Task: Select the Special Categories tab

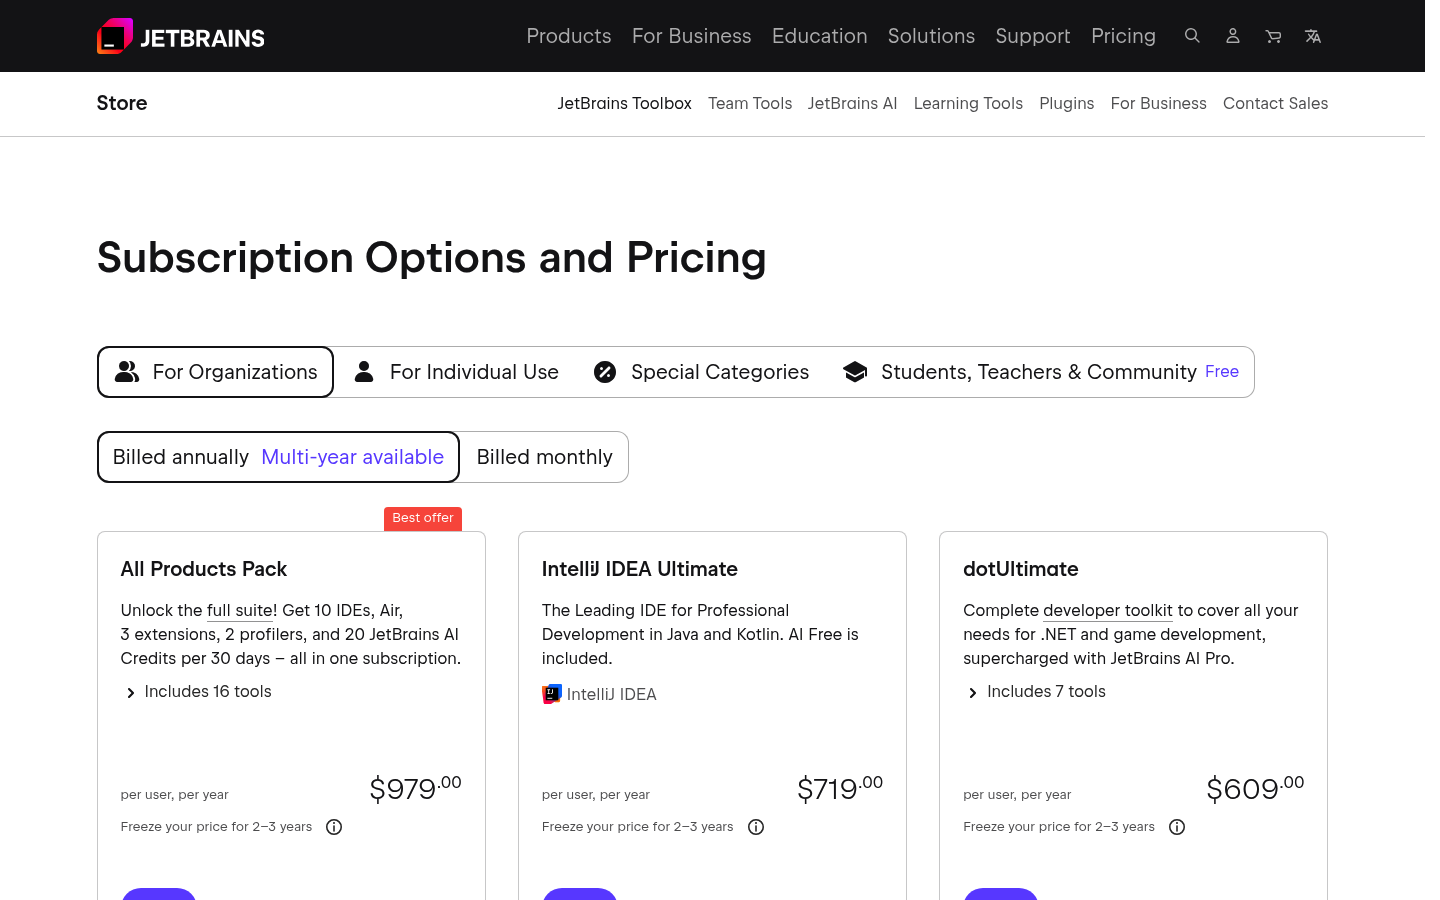Action: point(701,372)
